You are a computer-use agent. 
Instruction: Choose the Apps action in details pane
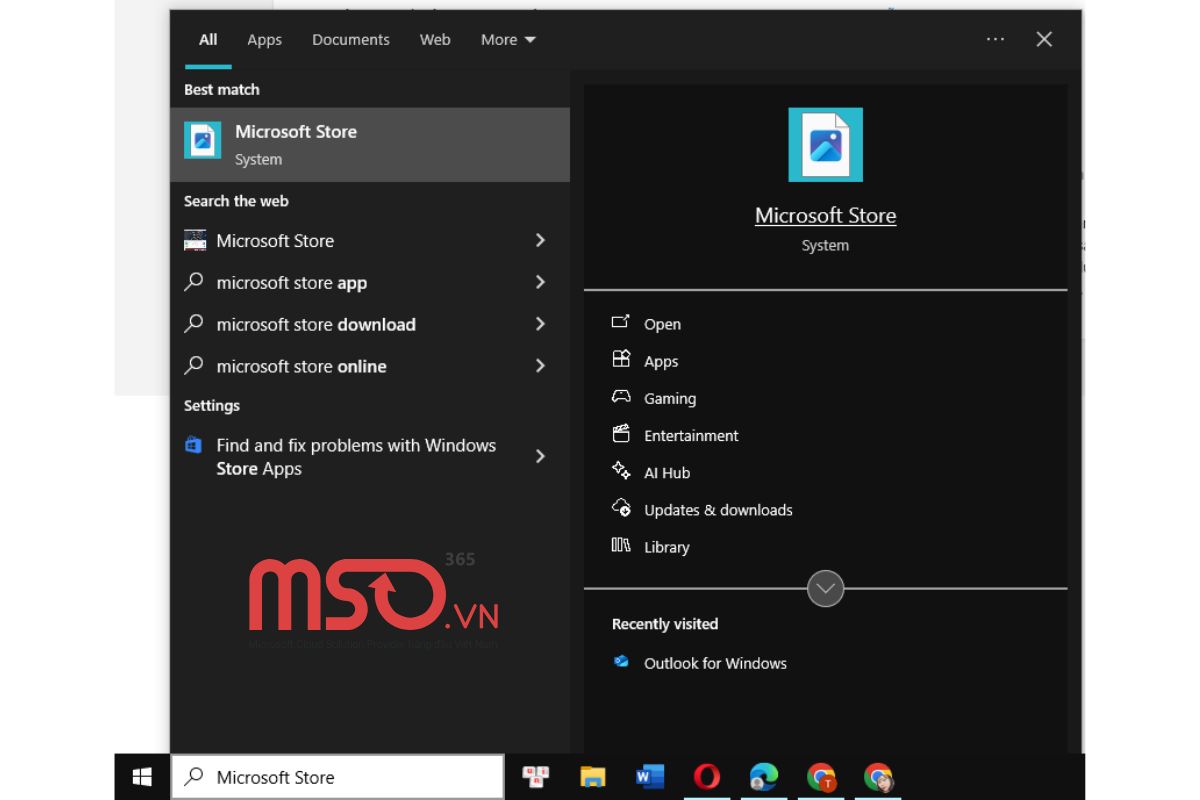661,361
